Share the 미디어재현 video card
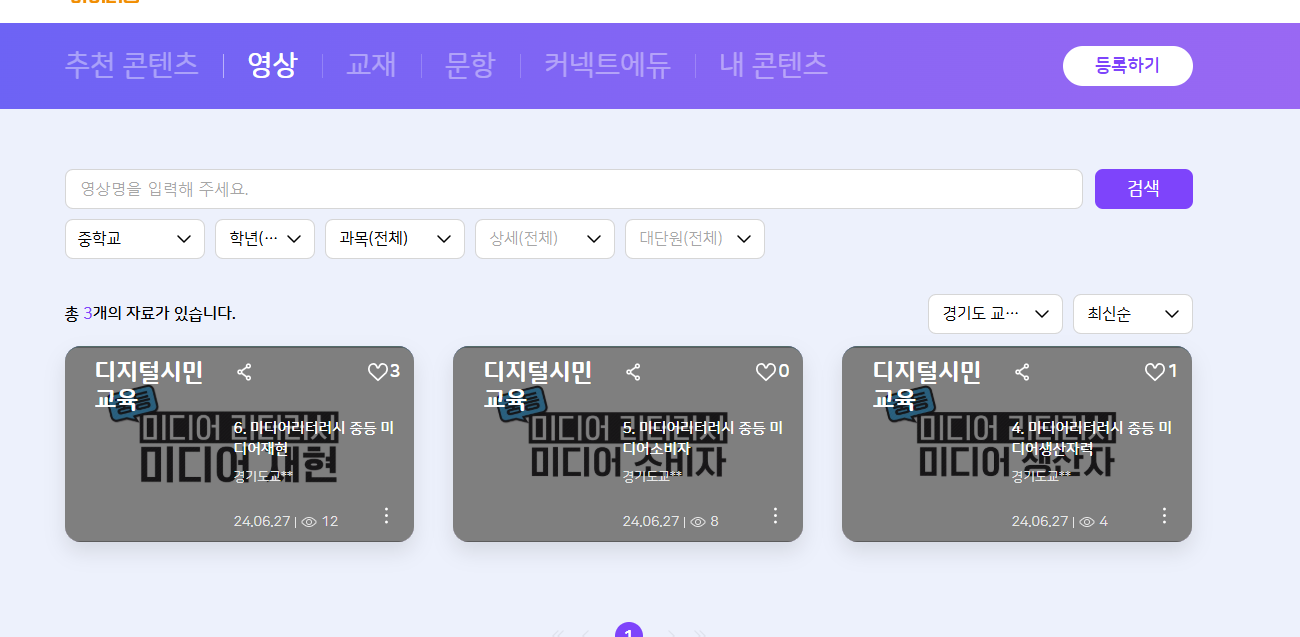1300x637 pixels. coord(244,373)
